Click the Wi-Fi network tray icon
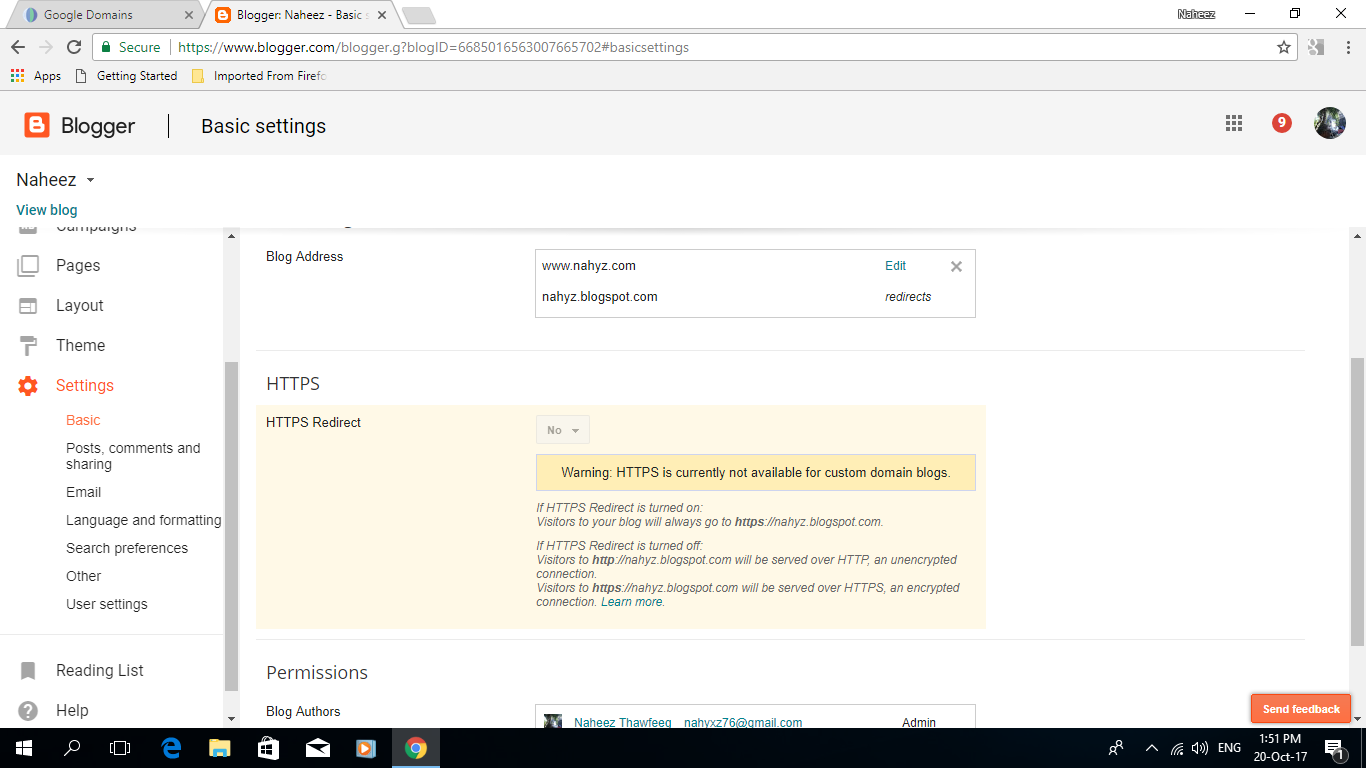1366x768 pixels. point(1177,748)
